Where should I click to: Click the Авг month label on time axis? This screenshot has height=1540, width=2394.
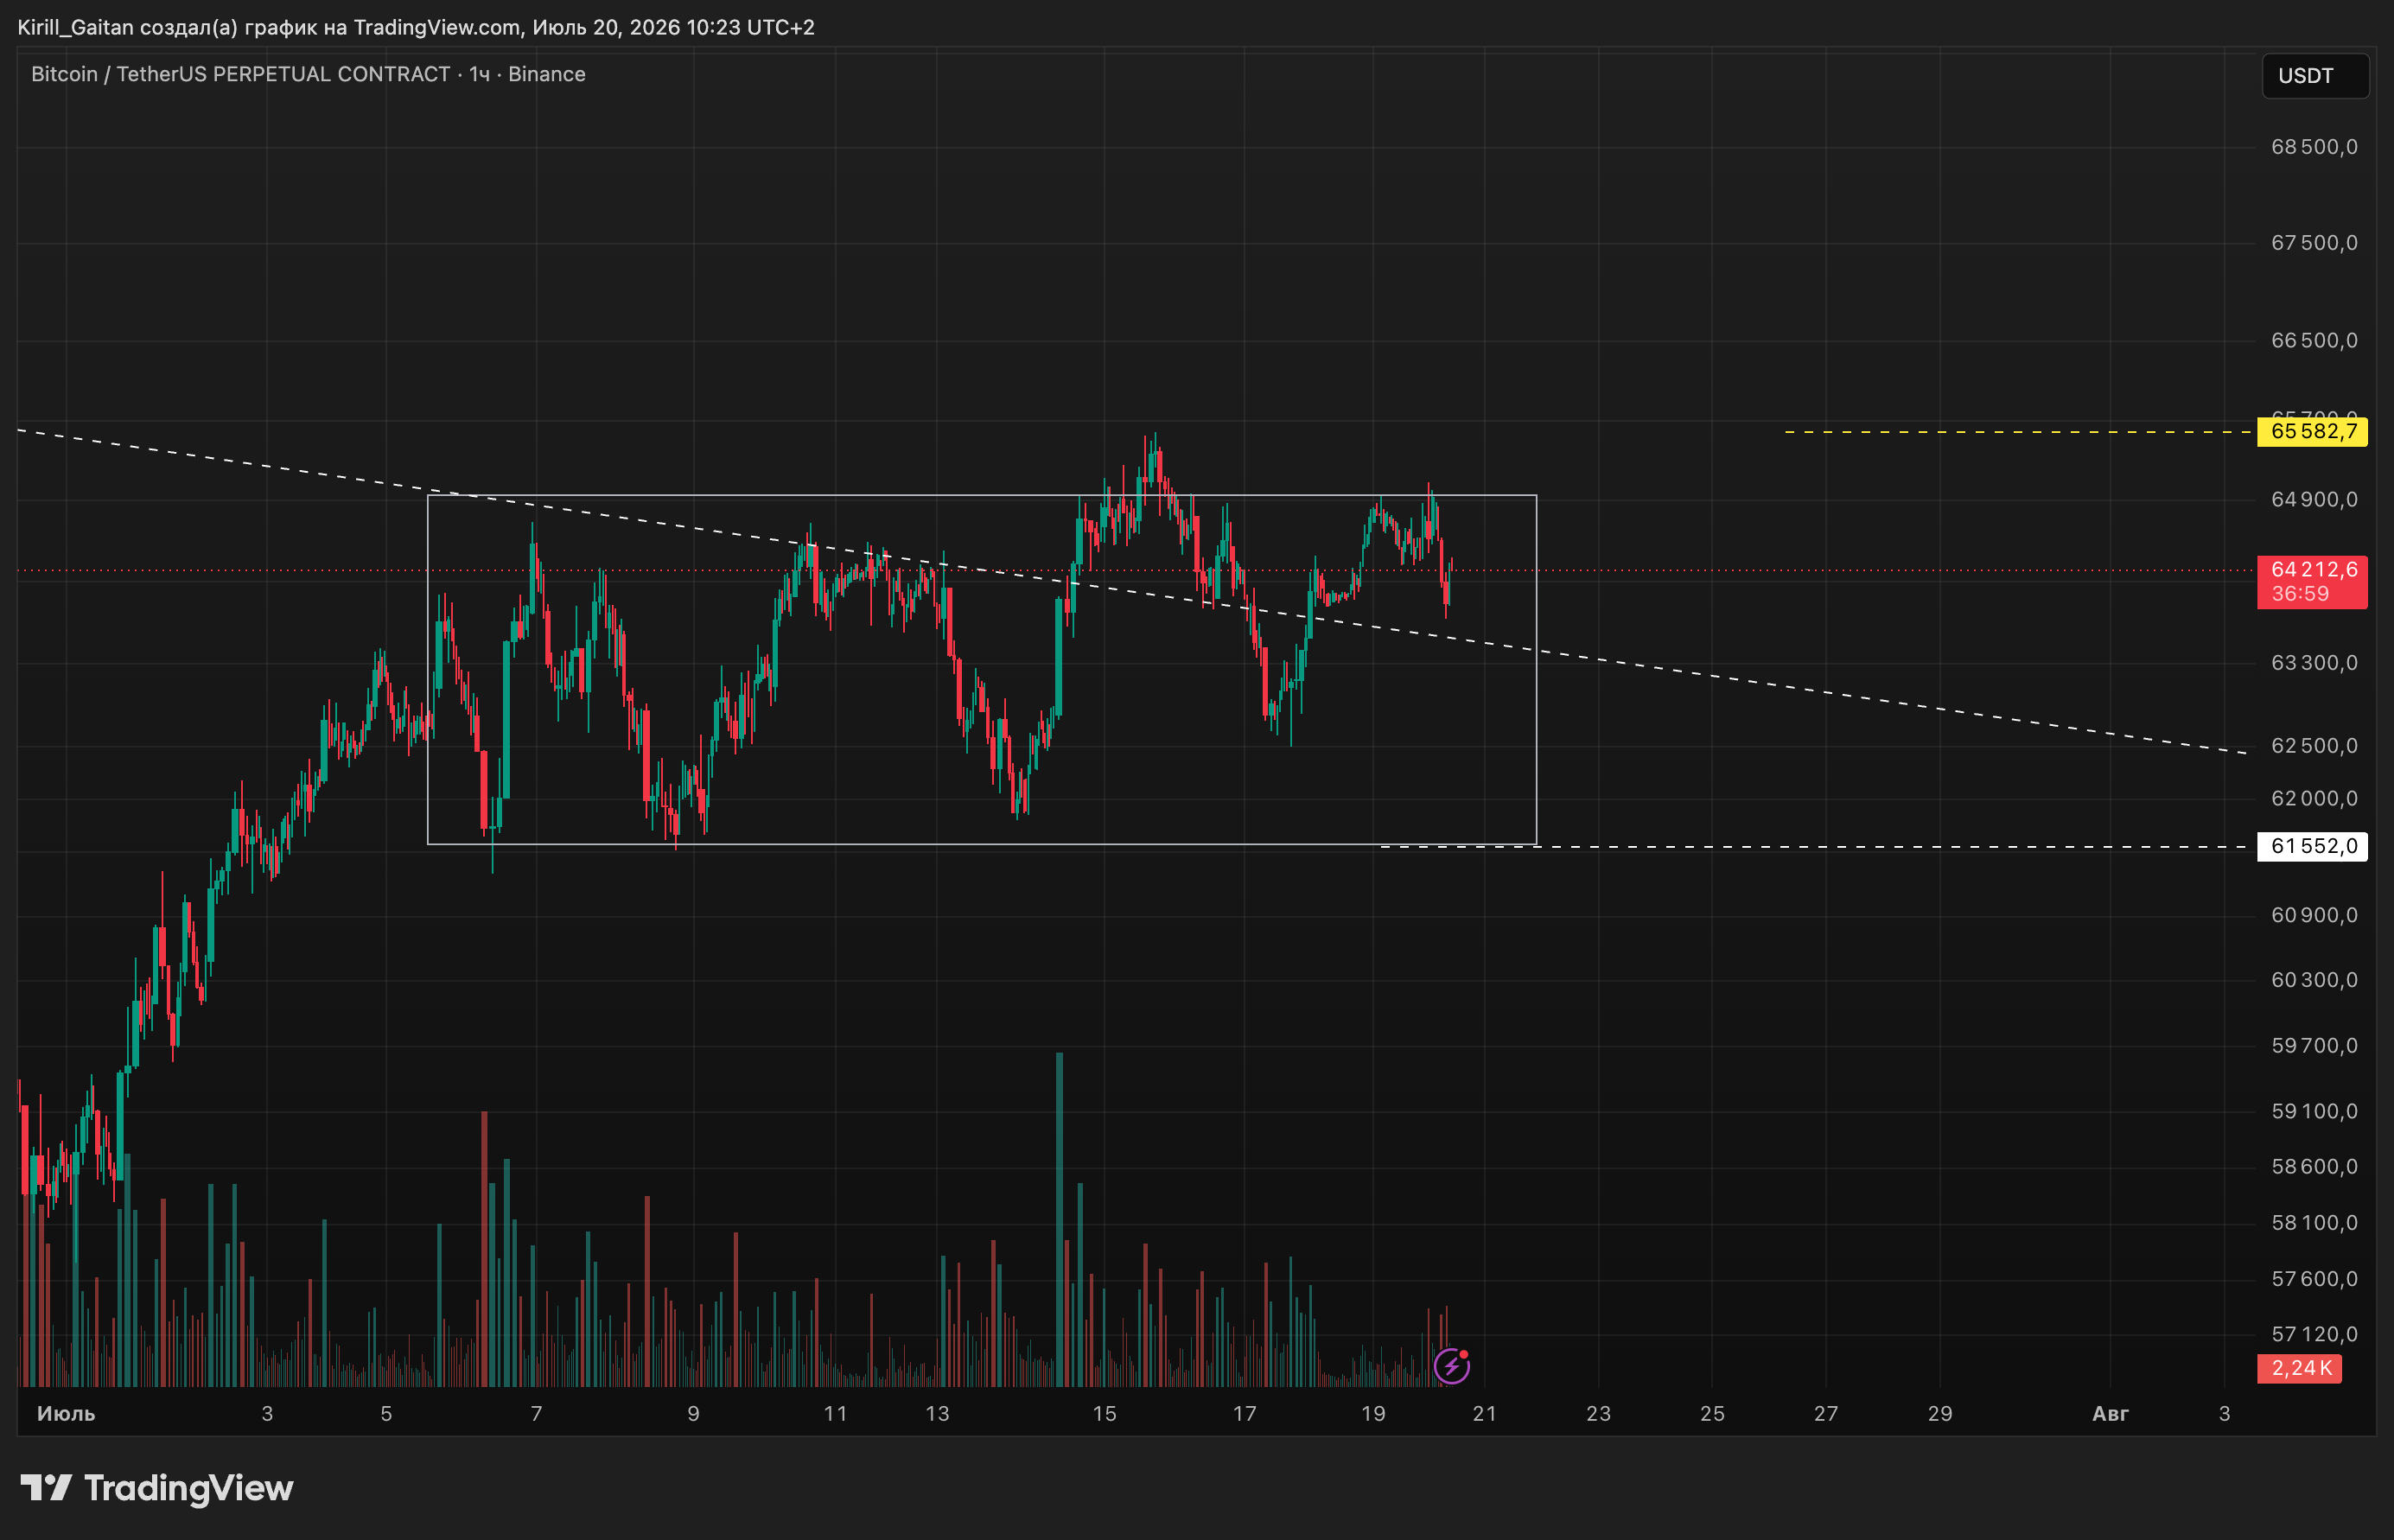point(2110,1414)
